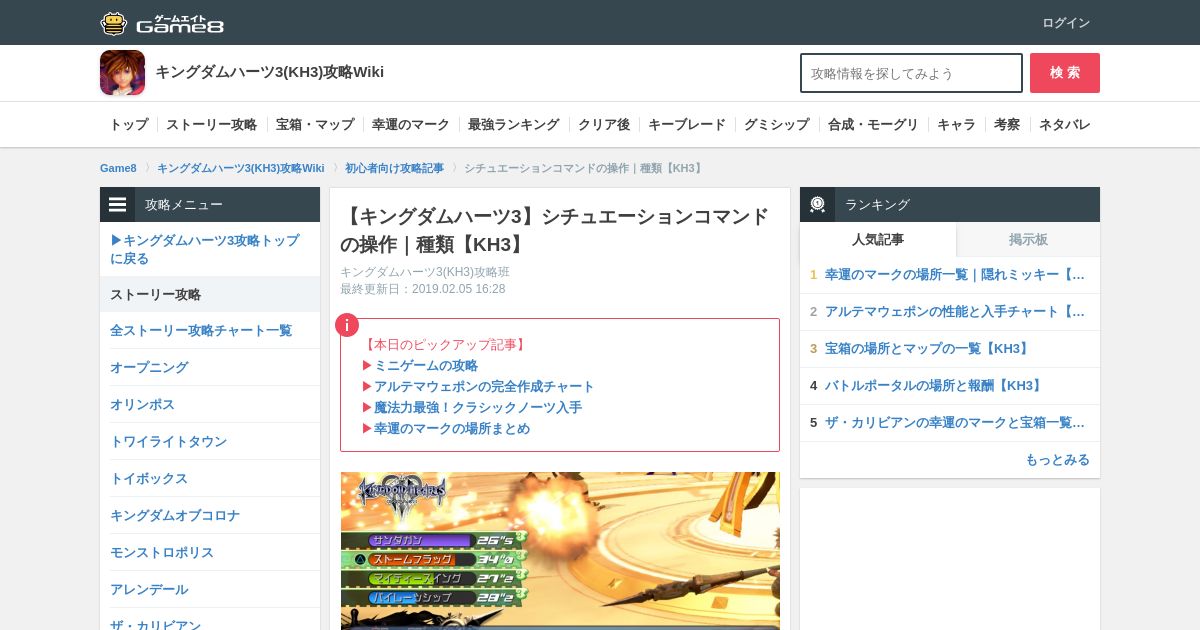Open the Game8 logo homepage

pyautogui.click(x=162, y=23)
